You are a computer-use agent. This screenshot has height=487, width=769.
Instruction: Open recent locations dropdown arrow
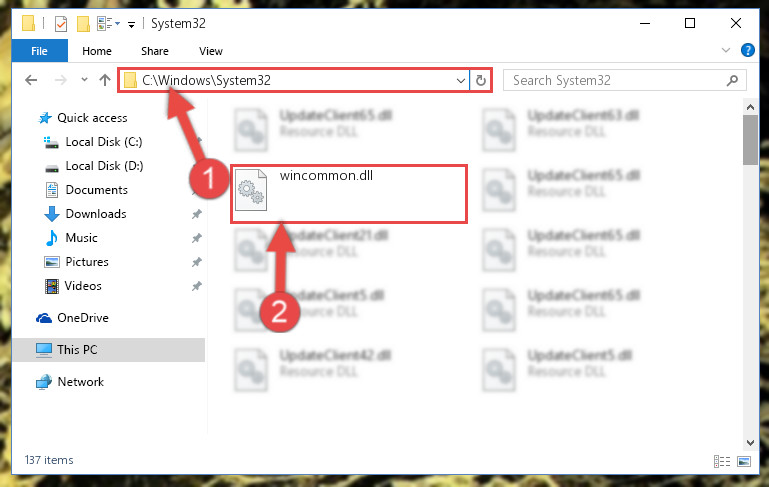pos(84,79)
